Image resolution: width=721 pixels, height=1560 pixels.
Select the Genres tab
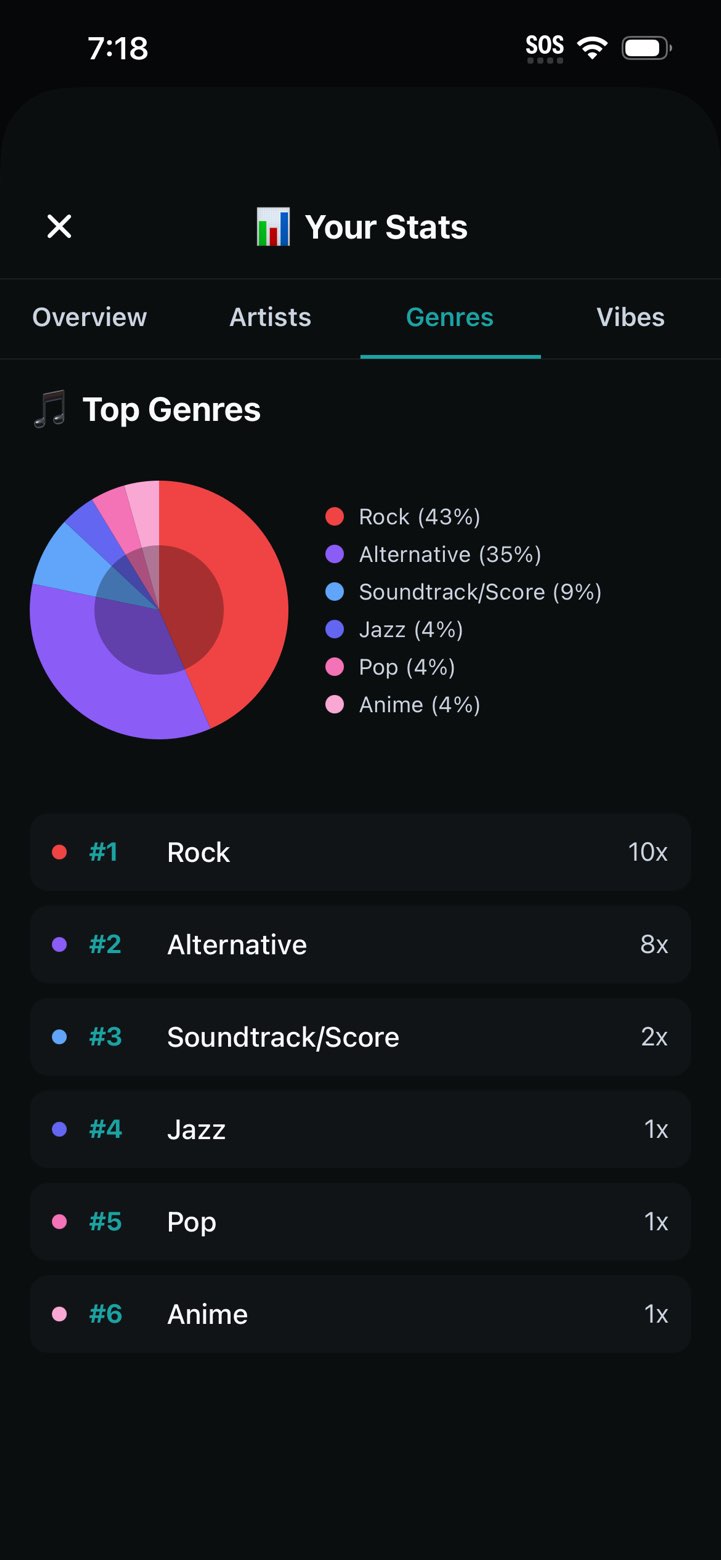point(449,317)
